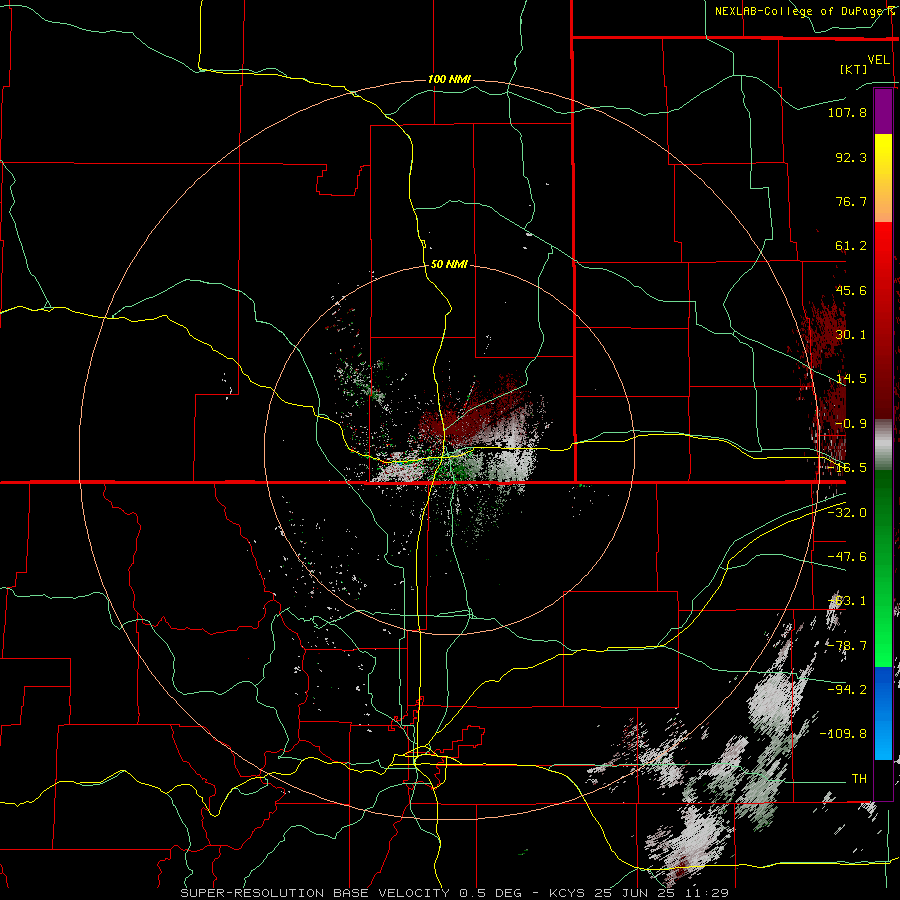The width and height of the screenshot is (900, 900).
Task: Select the -63.1 scale value
Action: [x=847, y=601]
